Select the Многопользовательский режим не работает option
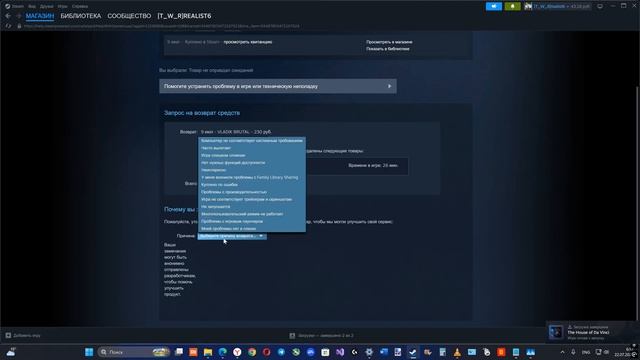This screenshot has width=640, height=360. (252, 214)
